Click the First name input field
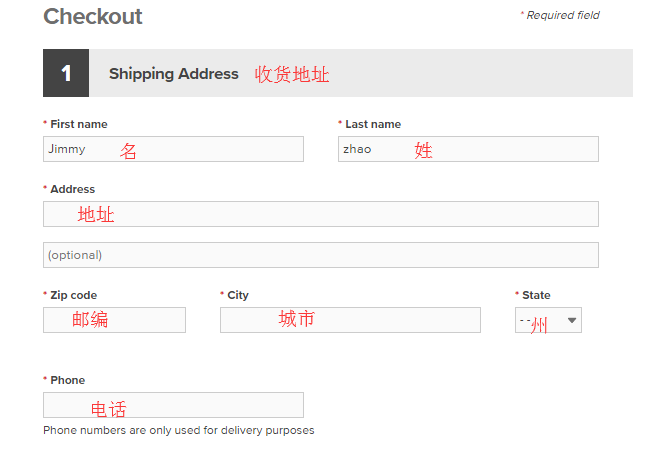The height and width of the screenshot is (453, 664). coord(173,149)
